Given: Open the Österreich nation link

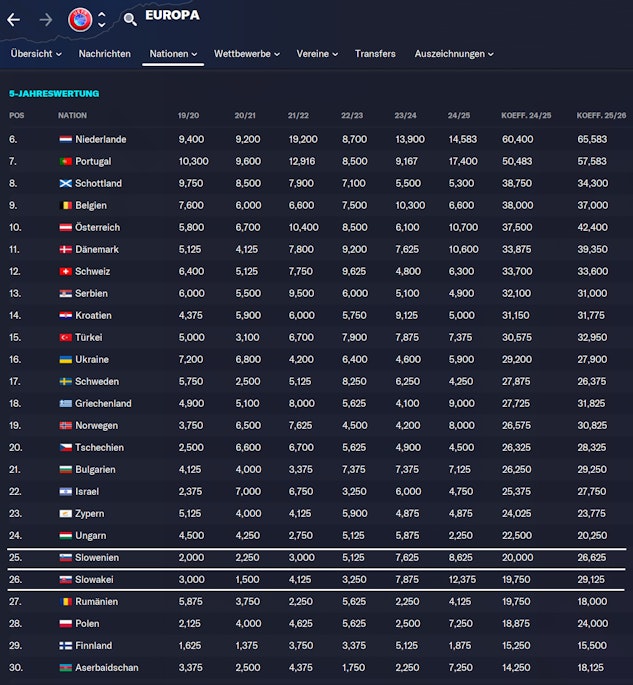Looking at the screenshot, I should pos(98,227).
